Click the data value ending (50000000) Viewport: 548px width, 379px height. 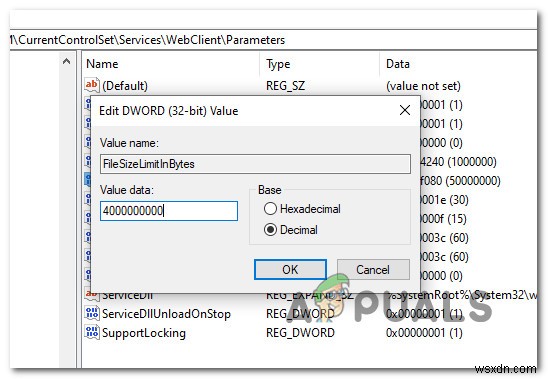coord(460,181)
